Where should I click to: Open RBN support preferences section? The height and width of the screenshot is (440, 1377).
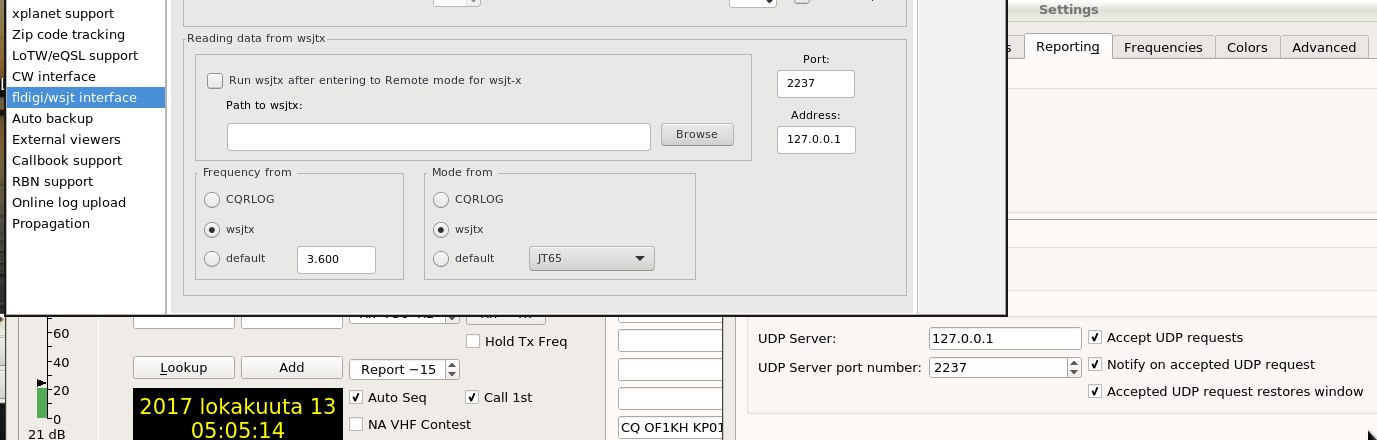point(52,181)
